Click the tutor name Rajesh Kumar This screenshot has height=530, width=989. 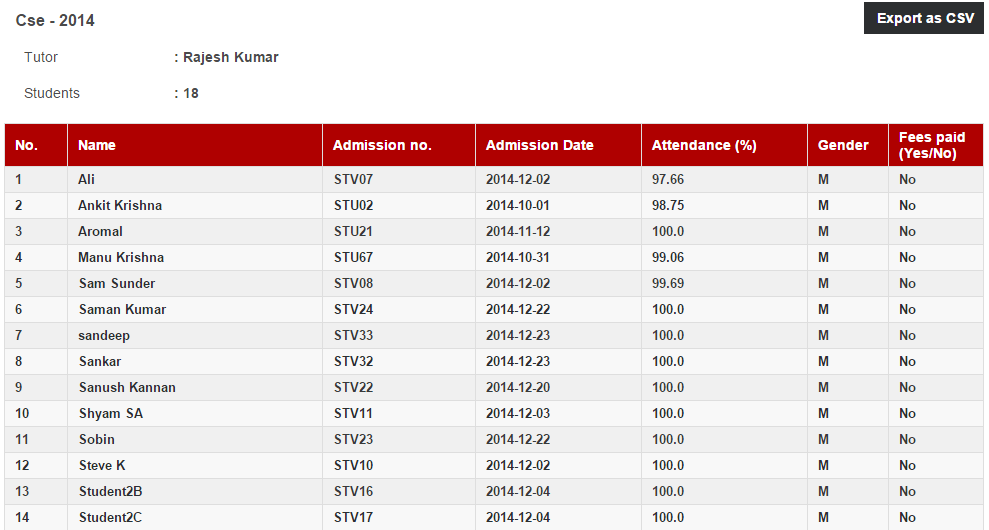click(x=231, y=57)
